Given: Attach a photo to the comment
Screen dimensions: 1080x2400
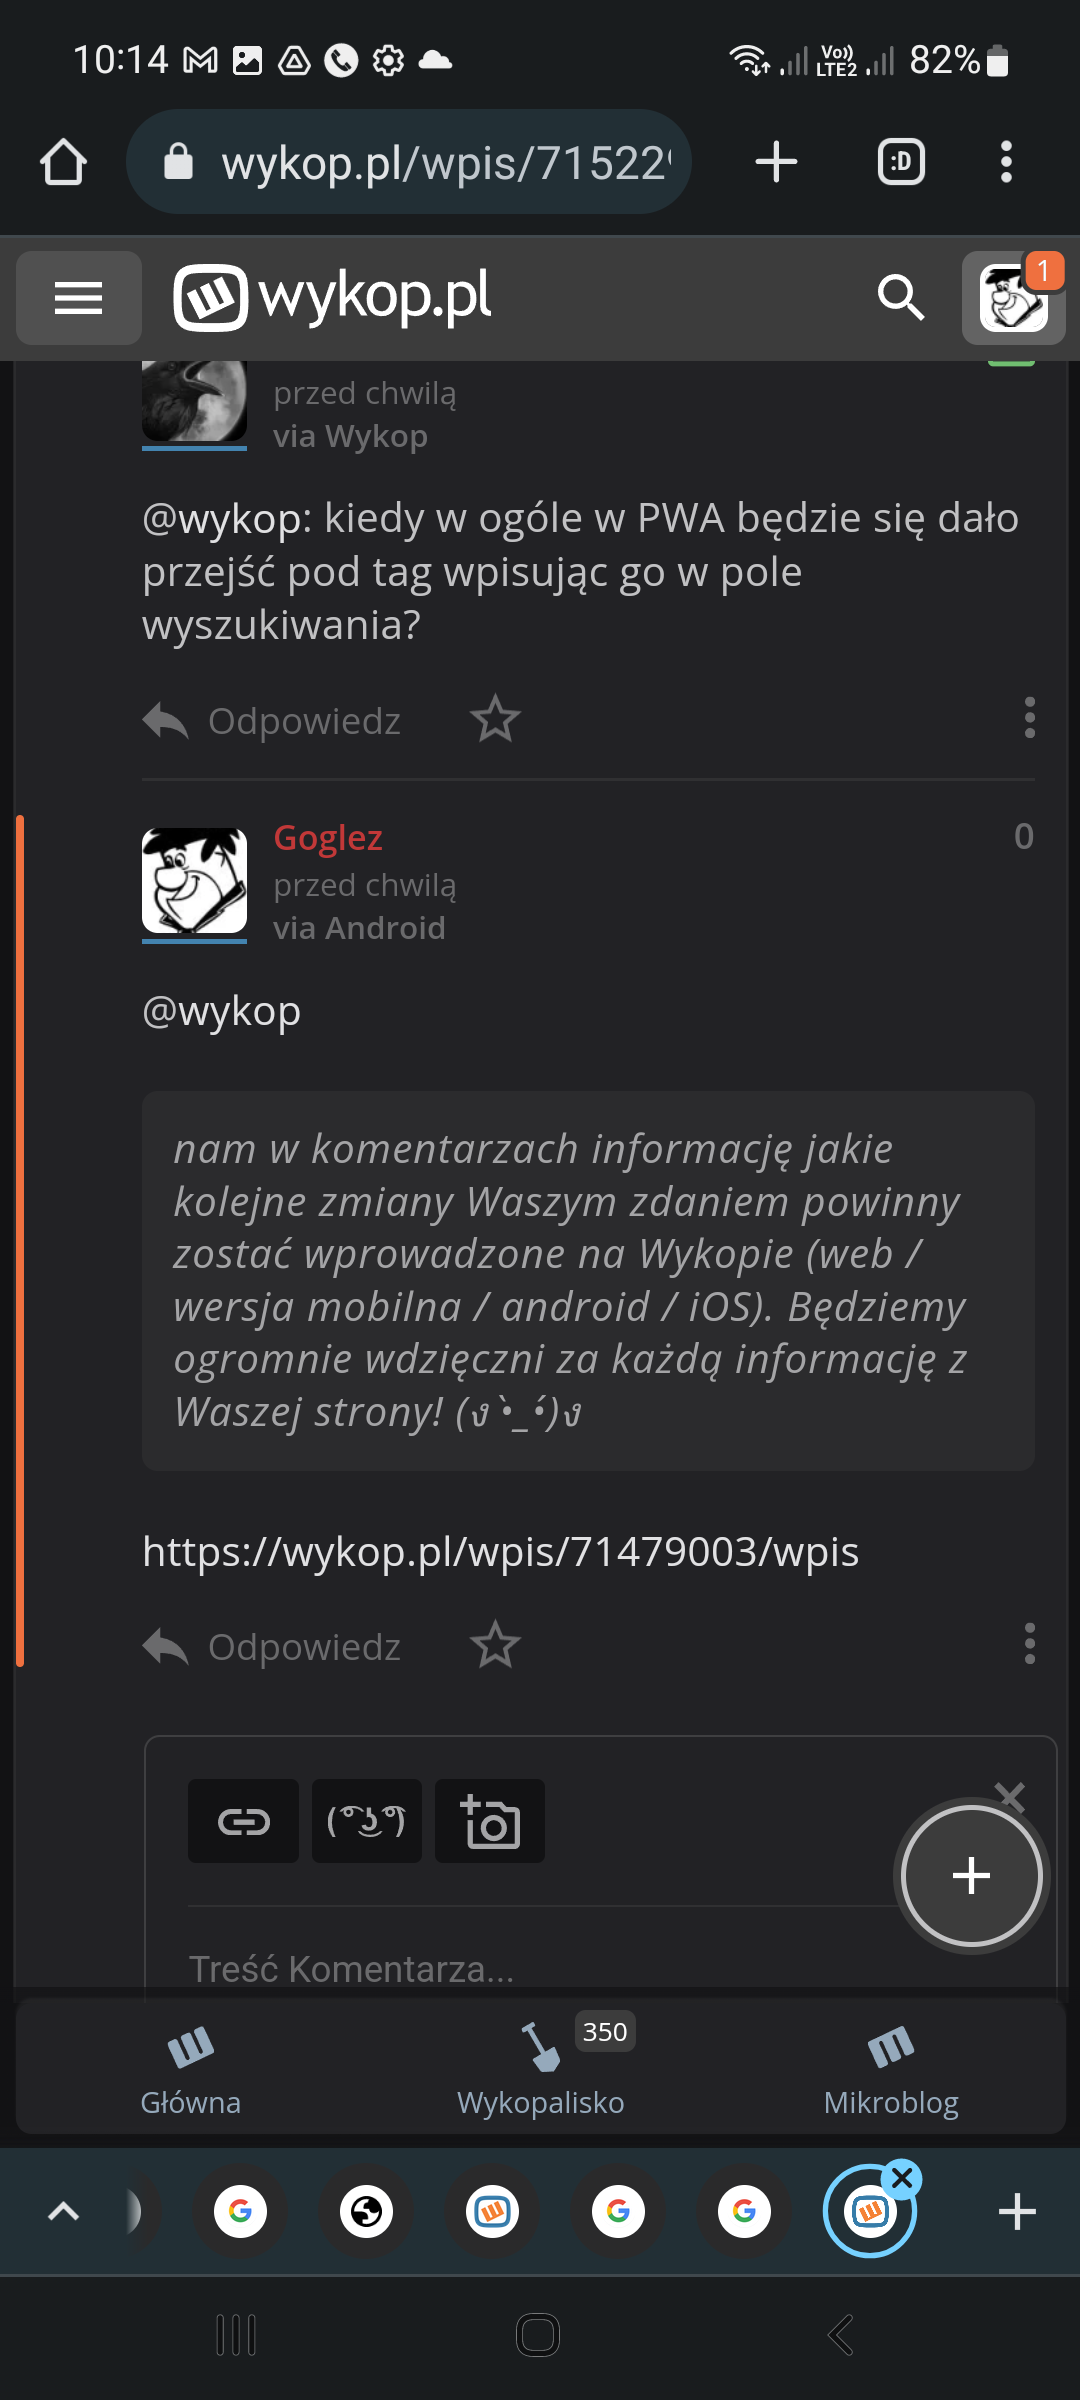Looking at the screenshot, I should click(x=490, y=1821).
